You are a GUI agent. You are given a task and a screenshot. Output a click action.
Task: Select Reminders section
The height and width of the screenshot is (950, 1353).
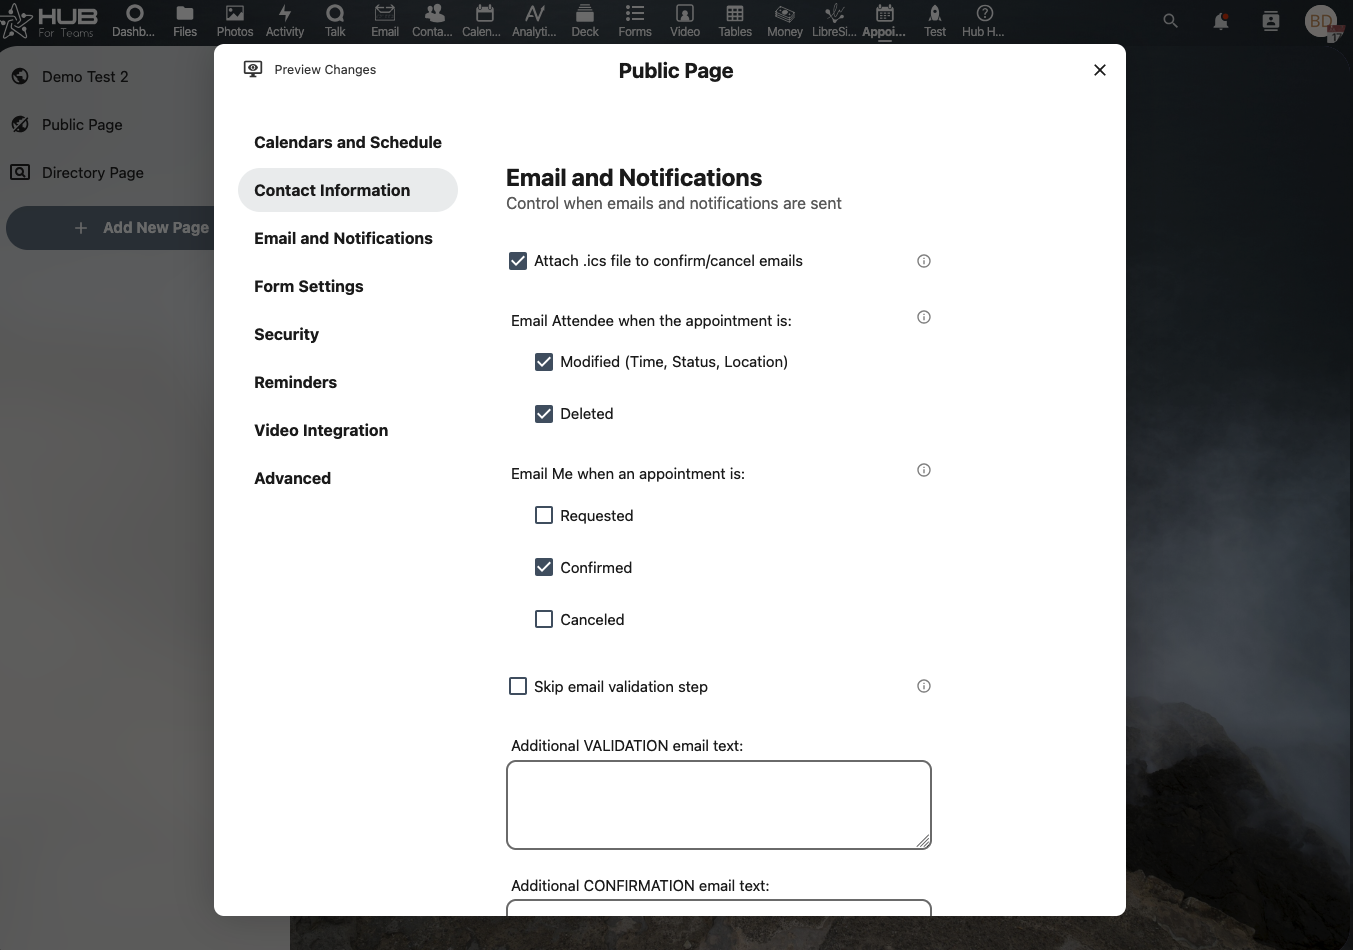pyautogui.click(x=348, y=382)
